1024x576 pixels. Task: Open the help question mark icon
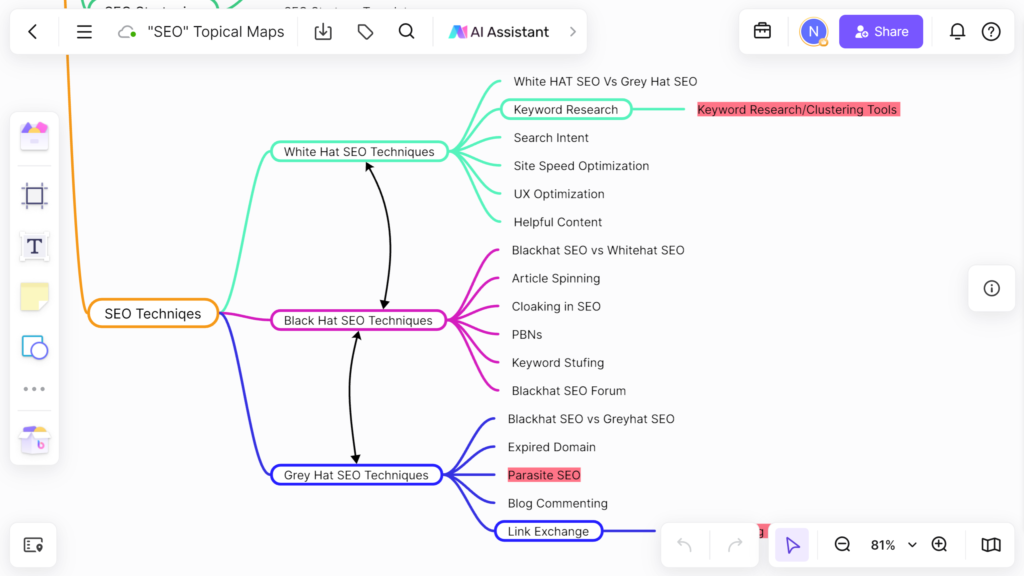pos(991,32)
